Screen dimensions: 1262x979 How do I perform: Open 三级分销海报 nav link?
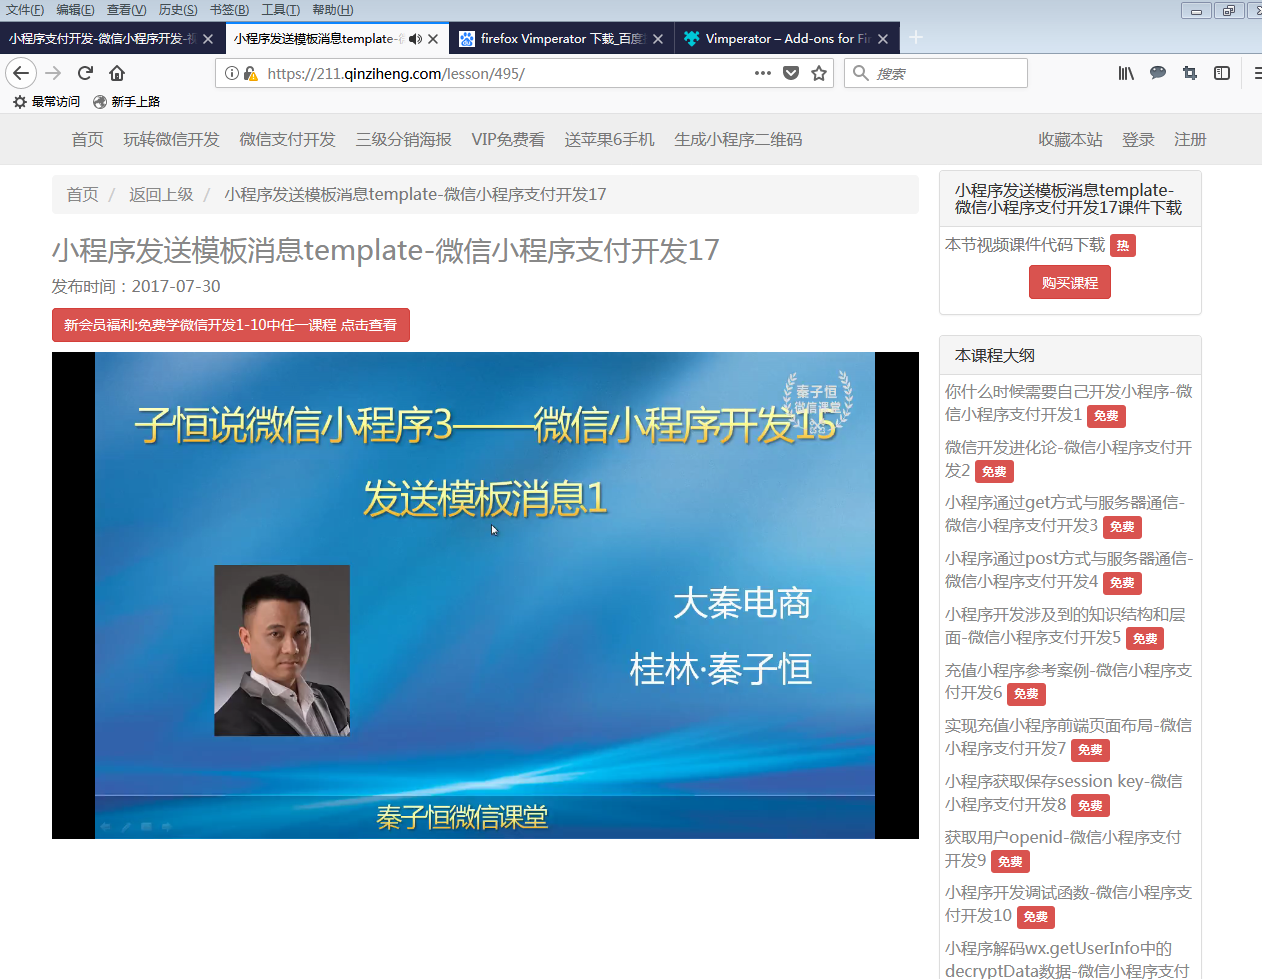[x=403, y=139]
